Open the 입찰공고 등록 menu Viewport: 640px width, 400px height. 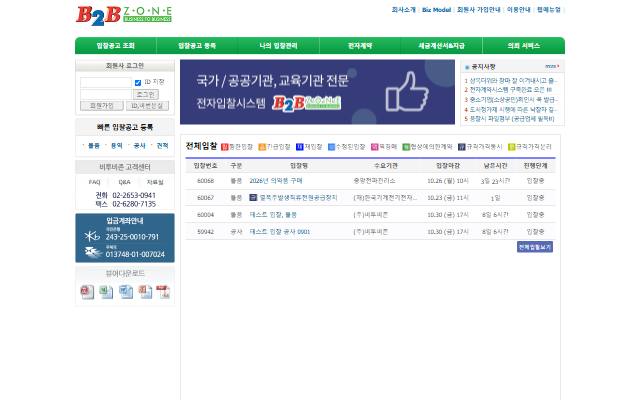tap(197, 46)
